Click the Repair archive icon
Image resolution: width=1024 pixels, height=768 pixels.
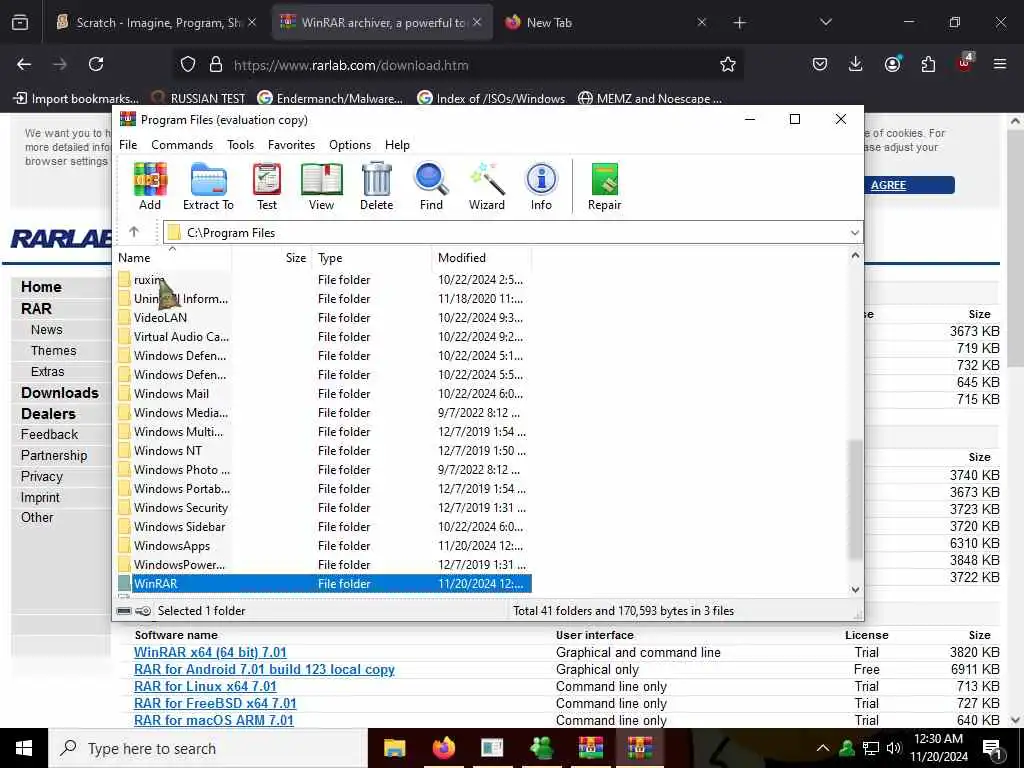[604, 186]
